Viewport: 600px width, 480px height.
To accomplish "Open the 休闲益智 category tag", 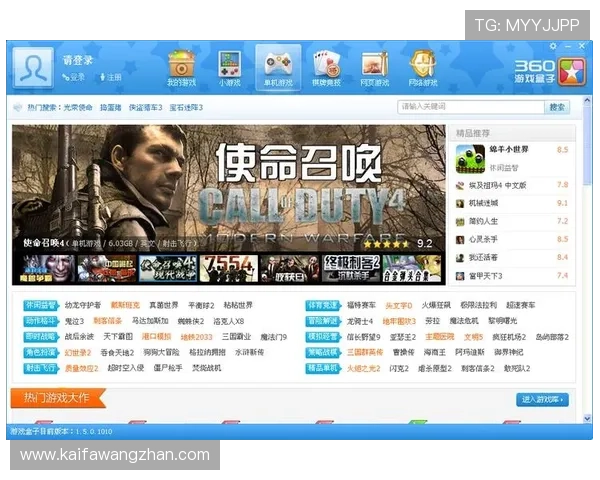I will coord(41,305).
